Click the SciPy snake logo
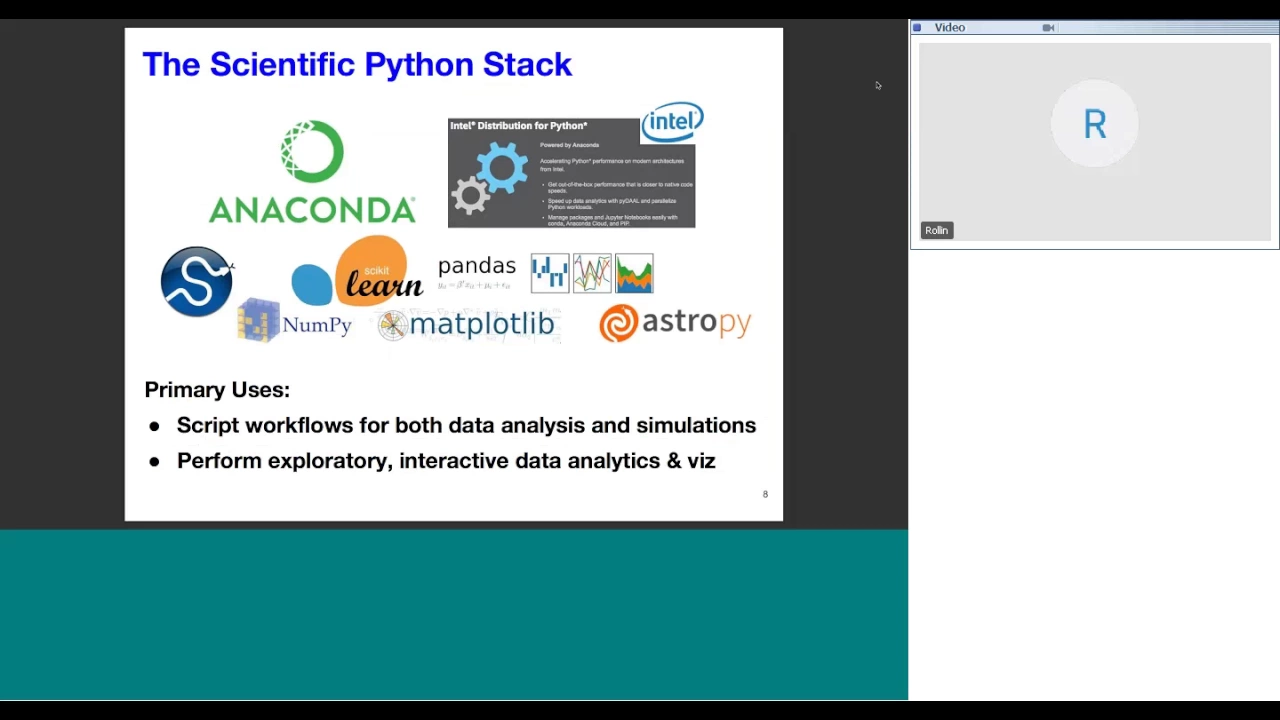Screen dimensions: 1280x720 (197, 281)
